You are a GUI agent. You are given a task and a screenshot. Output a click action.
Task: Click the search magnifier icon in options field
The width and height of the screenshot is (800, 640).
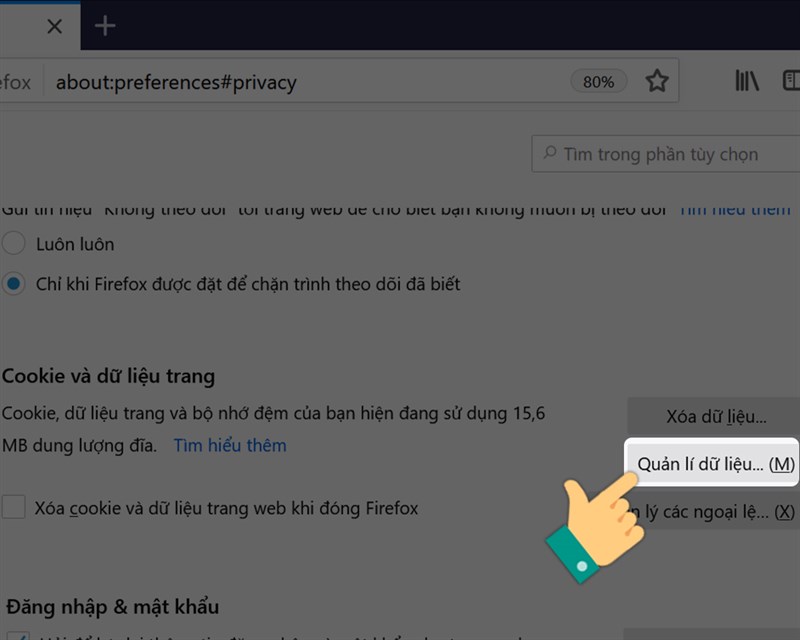tap(549, 153)
